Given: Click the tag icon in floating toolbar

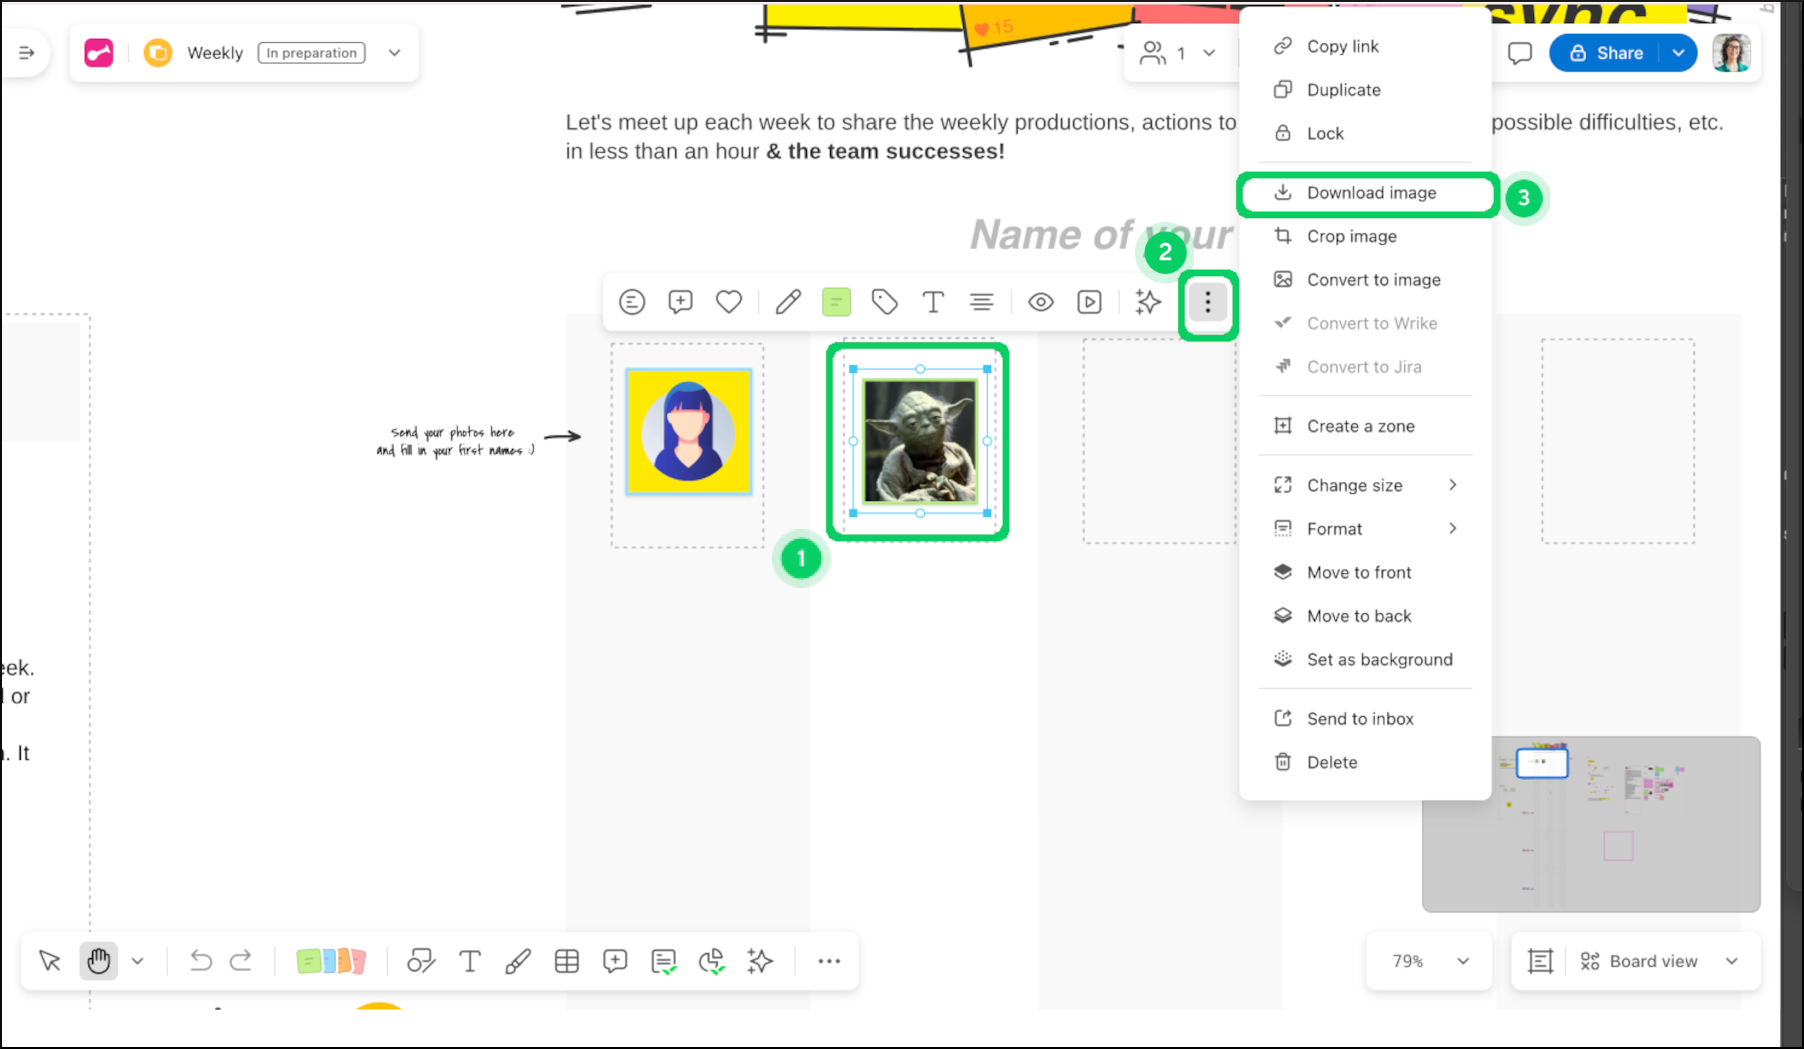Looking at the screenshot, I should pyautogui.click(x=884, y=301).
